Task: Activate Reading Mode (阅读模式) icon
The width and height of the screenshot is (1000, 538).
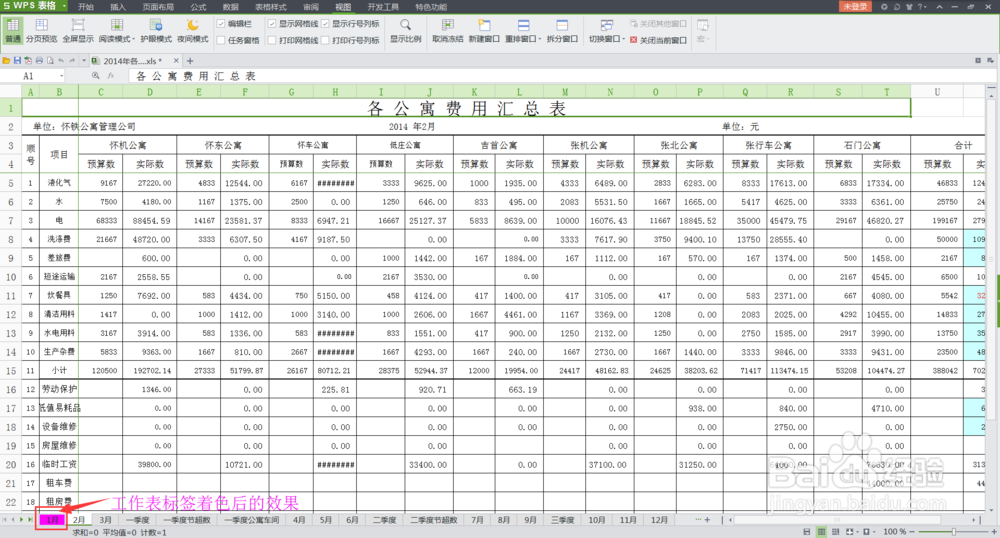Action: [116, 25]
